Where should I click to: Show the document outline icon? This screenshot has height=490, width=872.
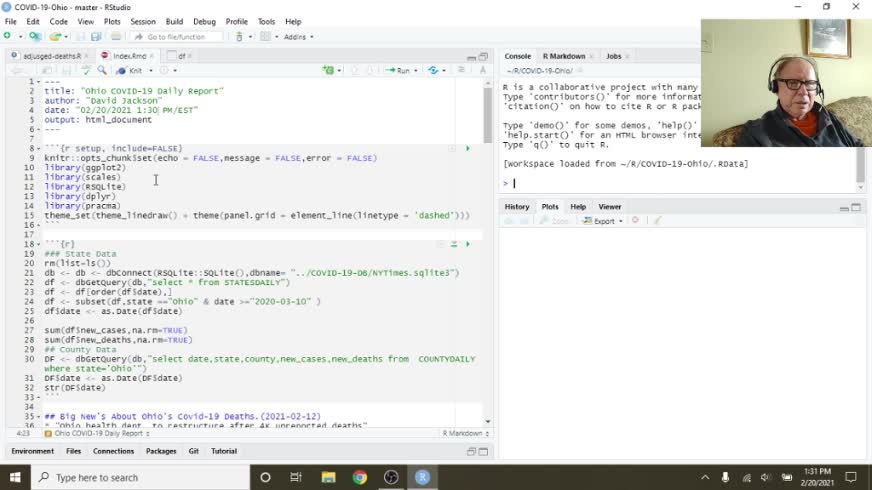[461, 70]
